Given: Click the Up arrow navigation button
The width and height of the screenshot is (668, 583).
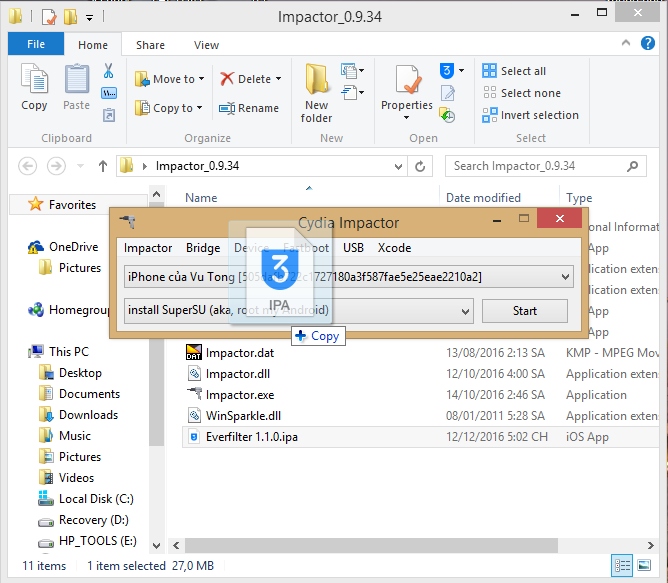Looking at the screenshot, I should pyautogui.click(x=103, y=166).
